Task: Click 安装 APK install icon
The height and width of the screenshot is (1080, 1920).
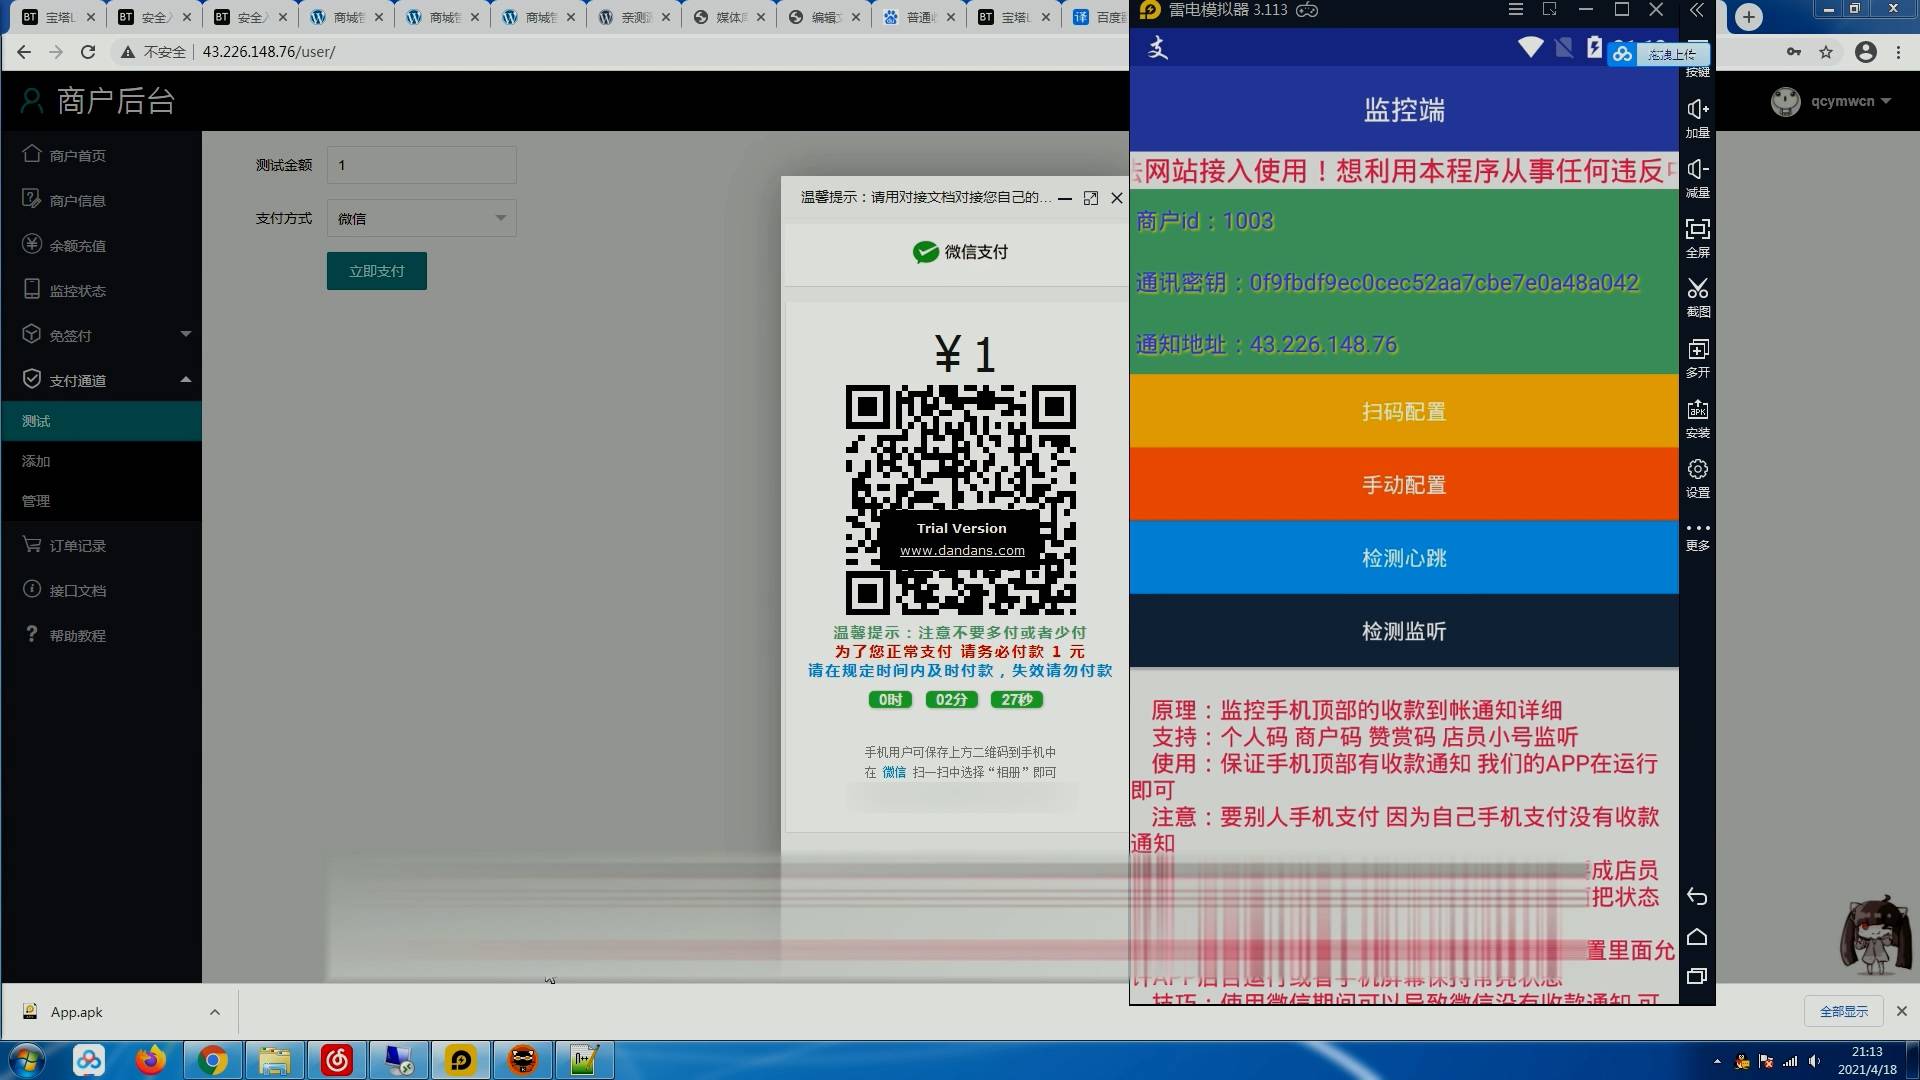Action: tap(1698, 418)
